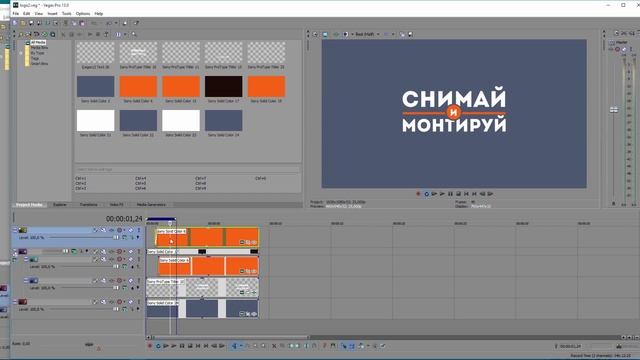Screen dimensions: 640x360
Task: Toggle Lock Envelopes to Events
Action: click(375, 346)
